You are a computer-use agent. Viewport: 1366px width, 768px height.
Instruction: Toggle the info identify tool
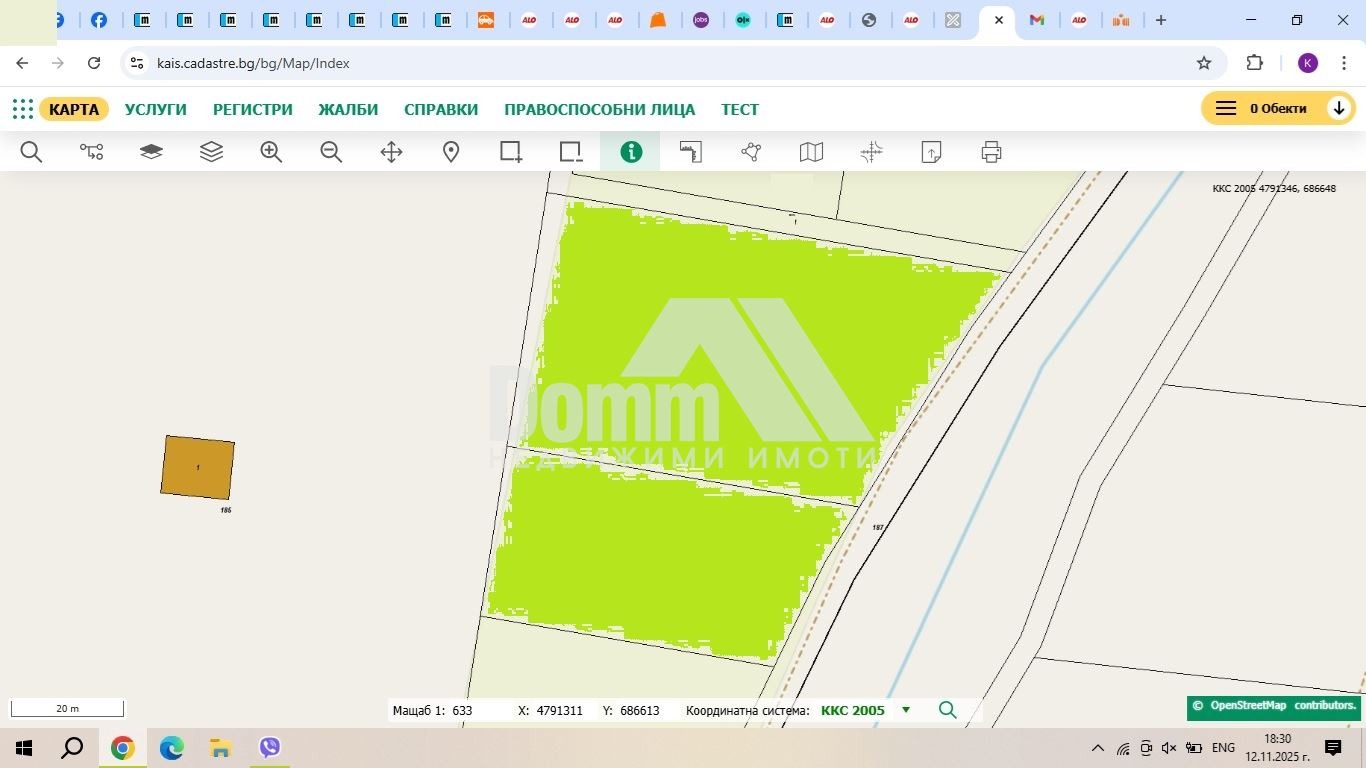pyautogui.click(x=631, y=152)
